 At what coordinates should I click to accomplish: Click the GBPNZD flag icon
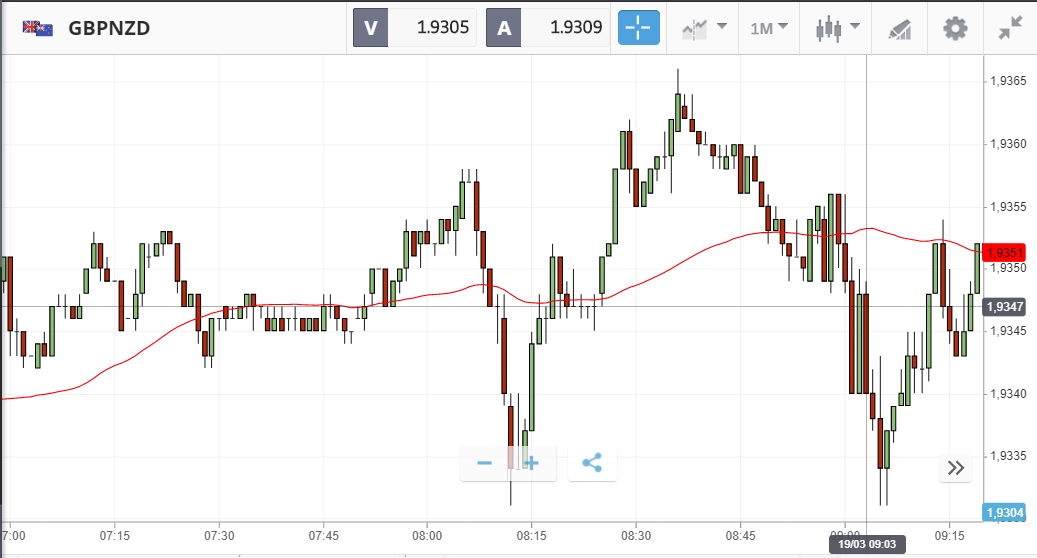point(38,28)
